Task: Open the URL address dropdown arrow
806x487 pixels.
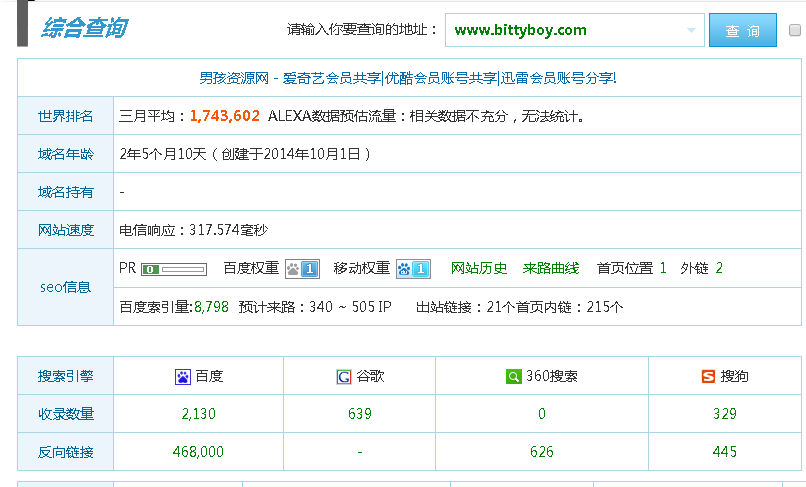Action: (691, 30)
